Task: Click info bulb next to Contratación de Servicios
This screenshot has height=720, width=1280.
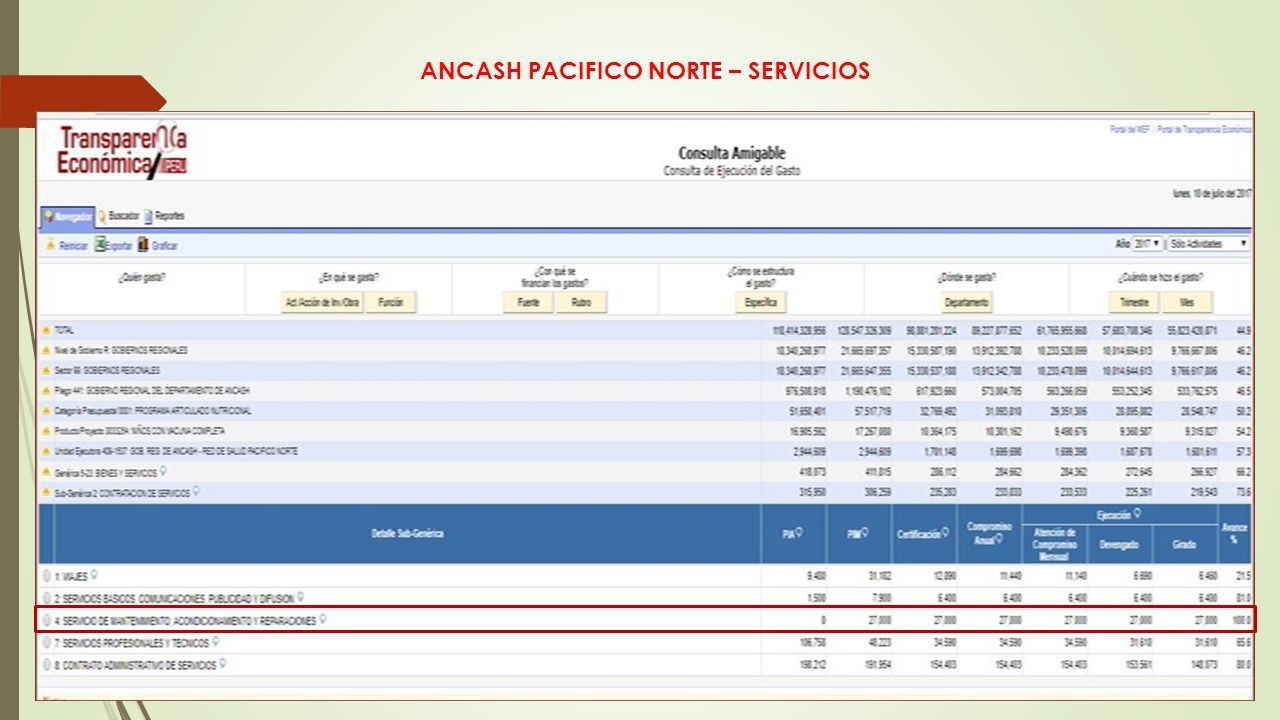Action: (x=197, y=491)
